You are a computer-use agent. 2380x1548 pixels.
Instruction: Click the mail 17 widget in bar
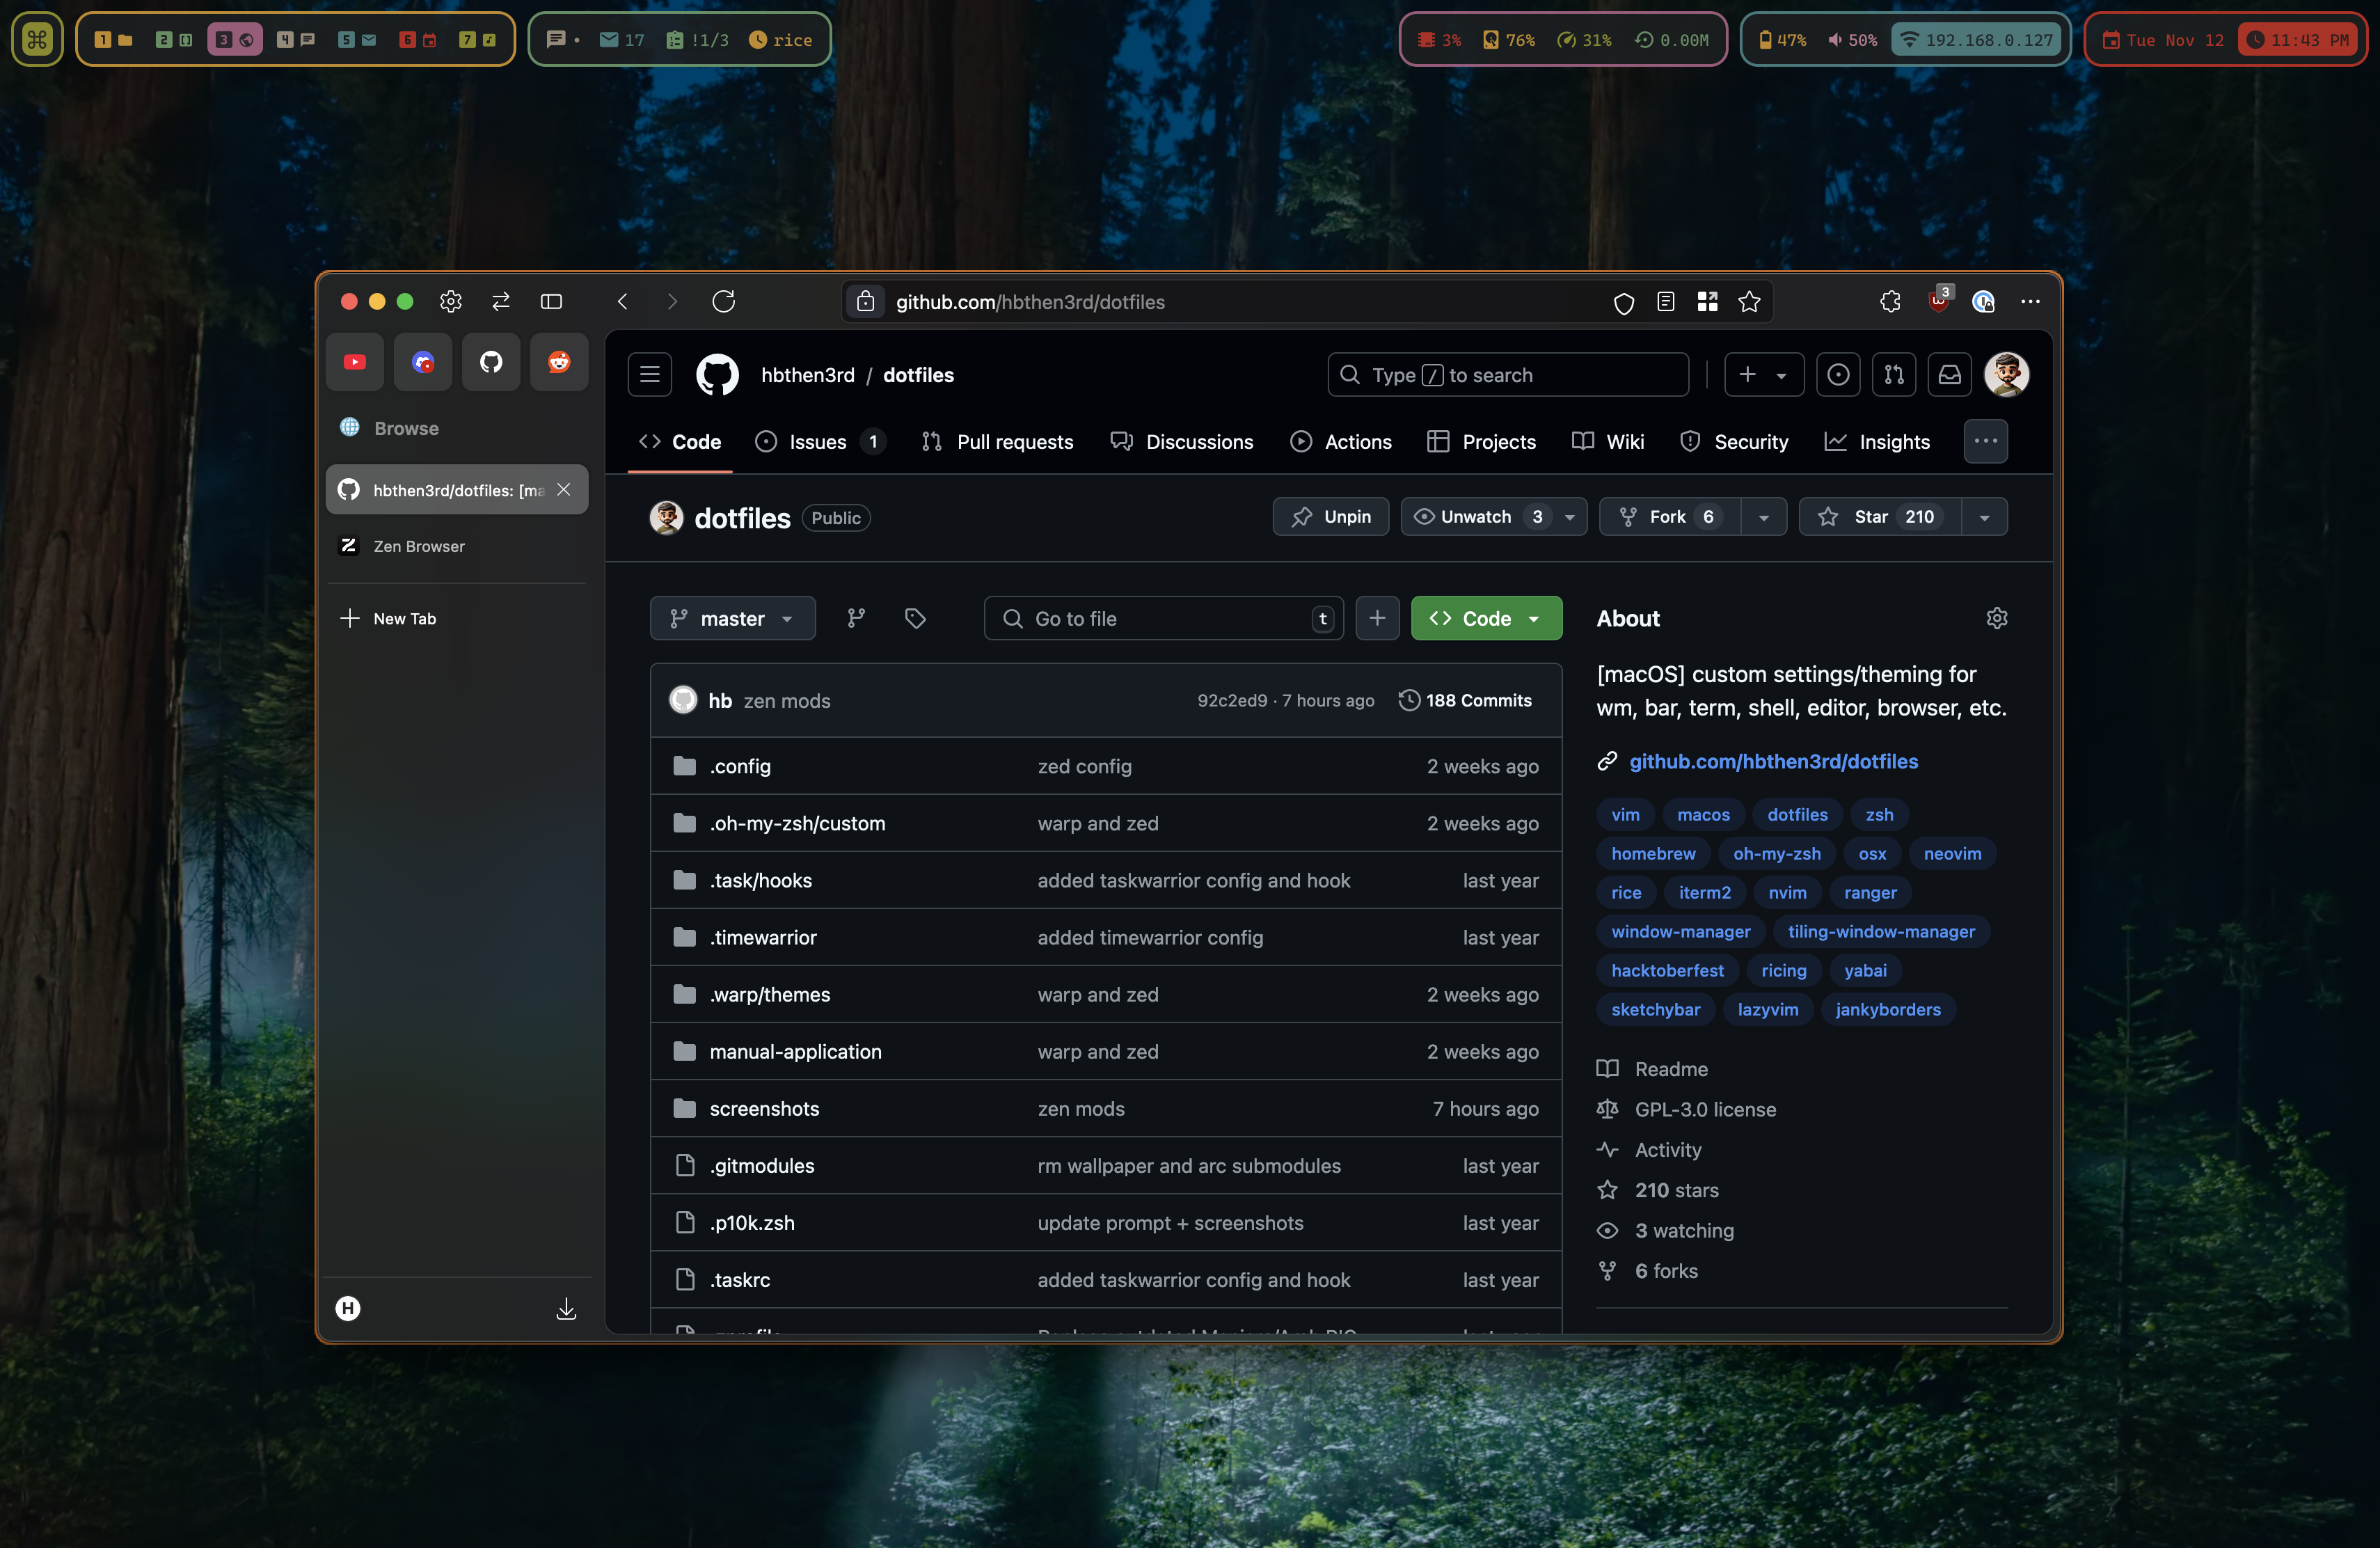coord(621,40)
